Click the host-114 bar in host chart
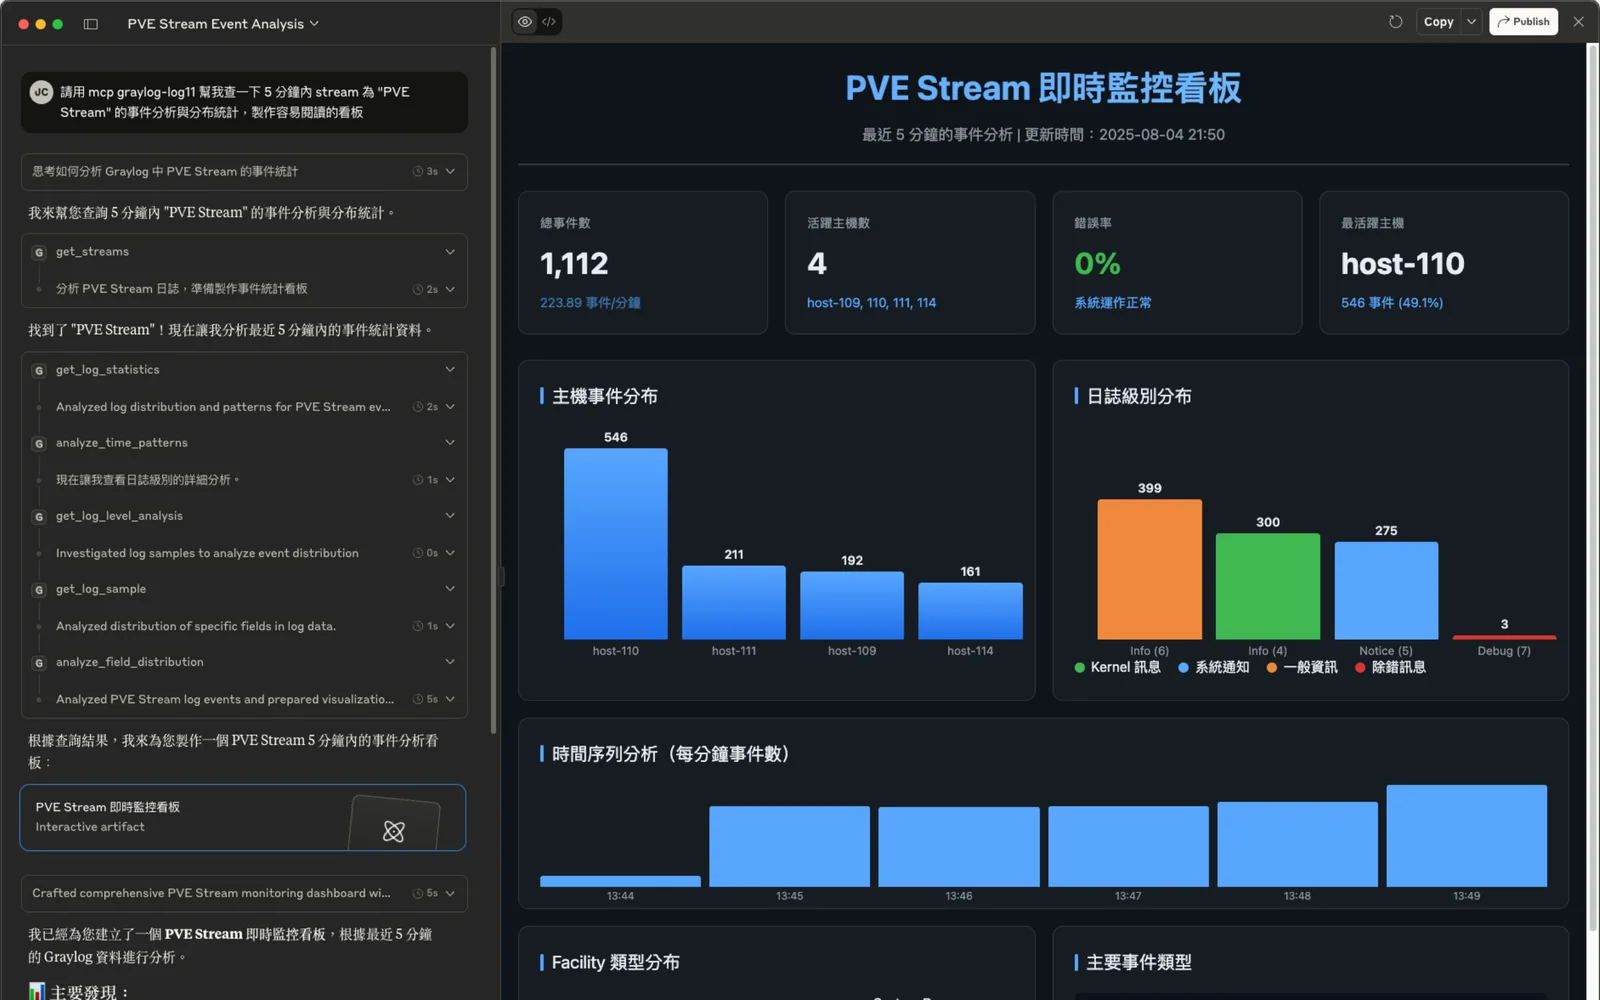The height and width of the screenshot is (1000, 1600). (x=970, y=611)
